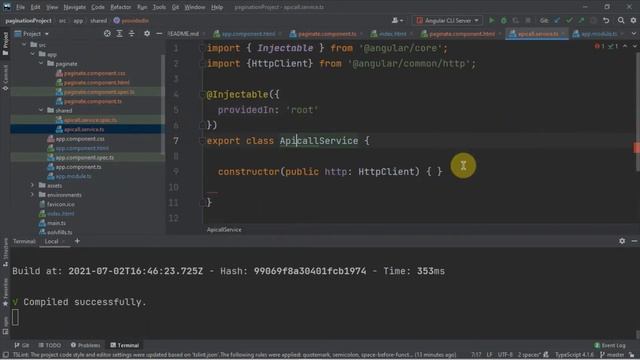Open Project panel options gear
The width and height of the screenshot is (640, 360).
pos(147,33)
